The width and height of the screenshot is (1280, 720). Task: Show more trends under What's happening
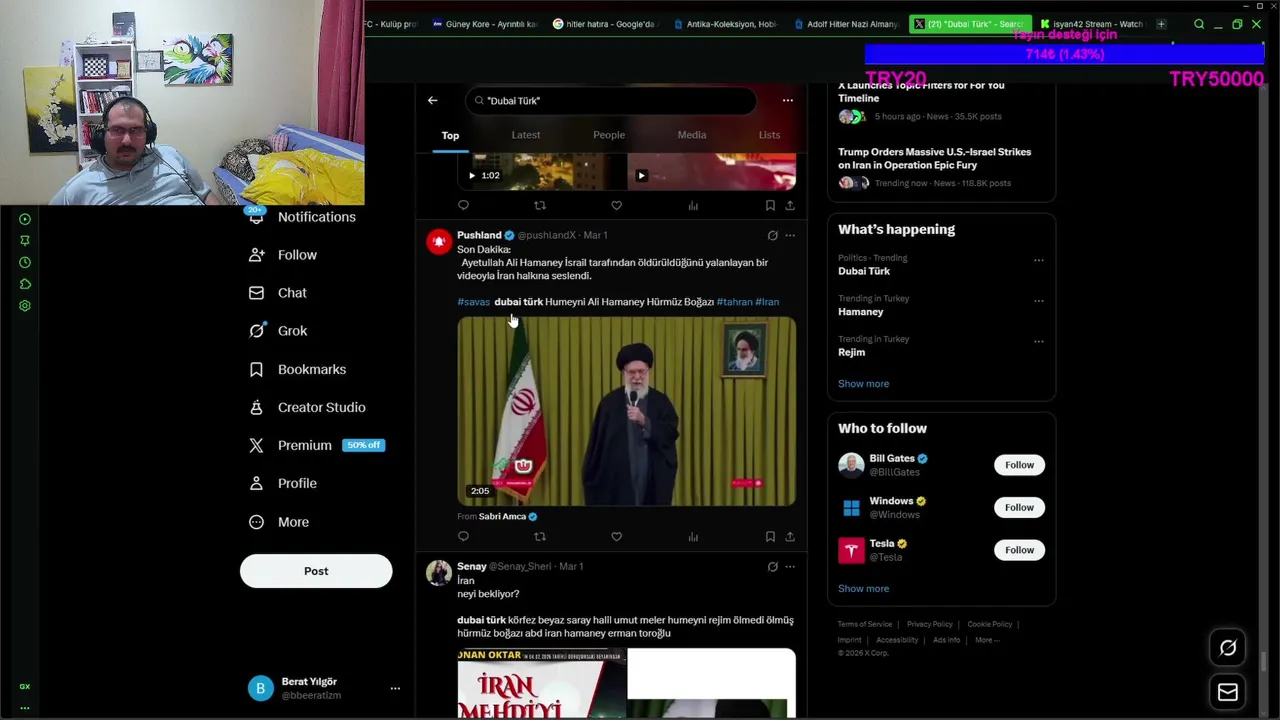tap(863, 384)
